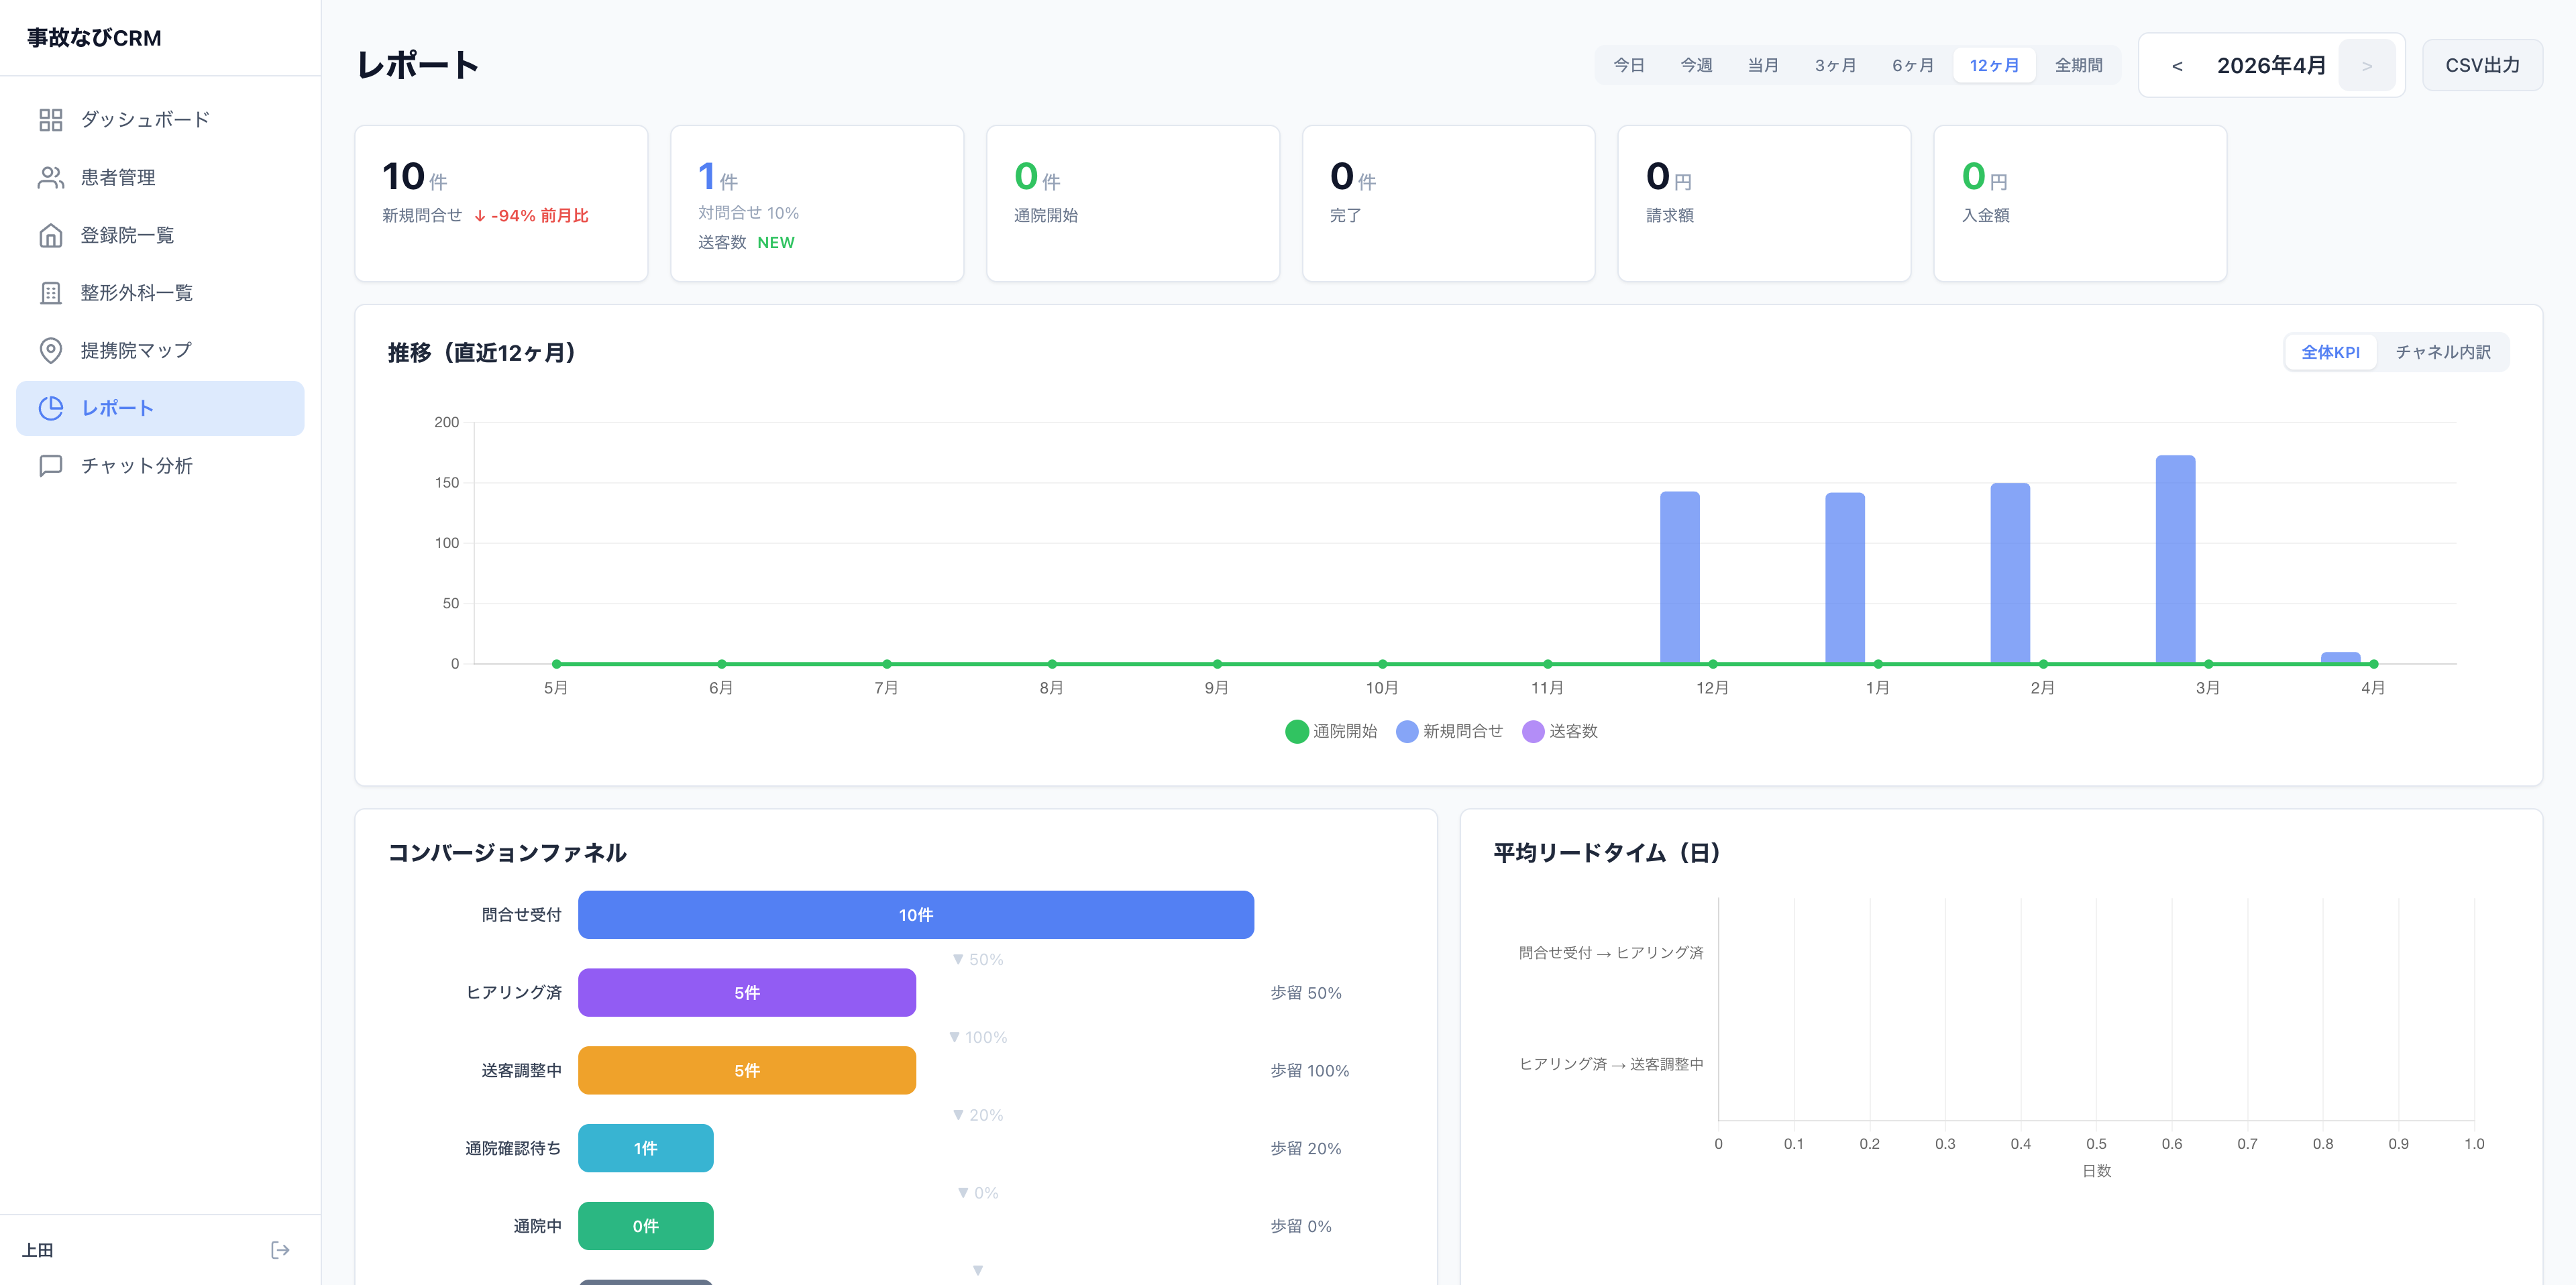
Task: Click the 提携院マップ pin icon
Action: click(50, 351)
